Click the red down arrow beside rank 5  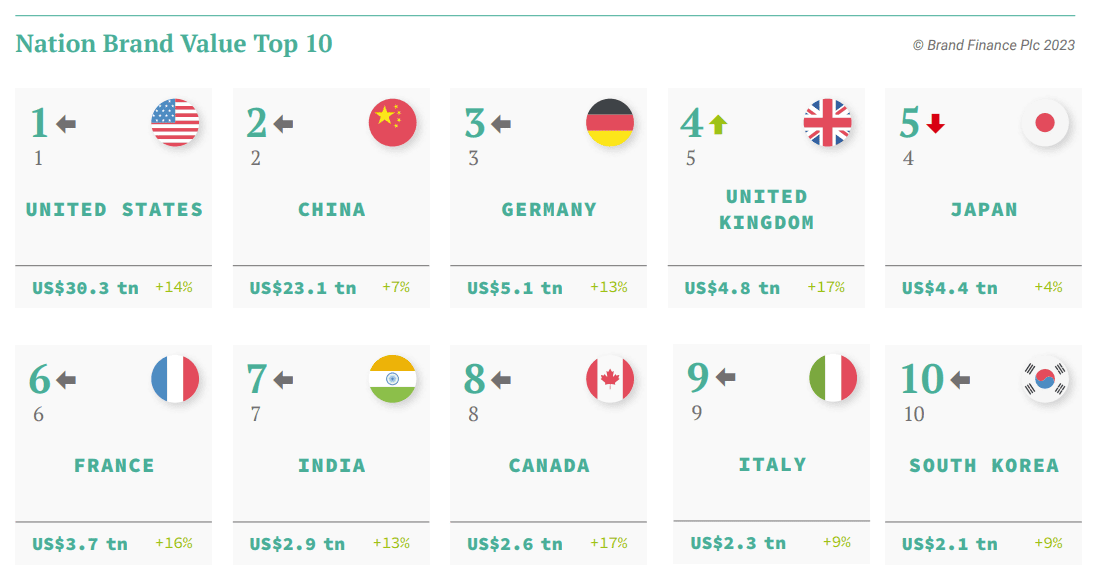936,124
